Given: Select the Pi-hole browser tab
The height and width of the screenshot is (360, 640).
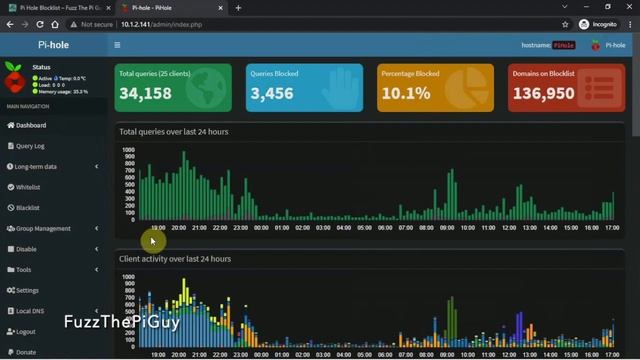Looking at the screenshot, I should point(171,8).
